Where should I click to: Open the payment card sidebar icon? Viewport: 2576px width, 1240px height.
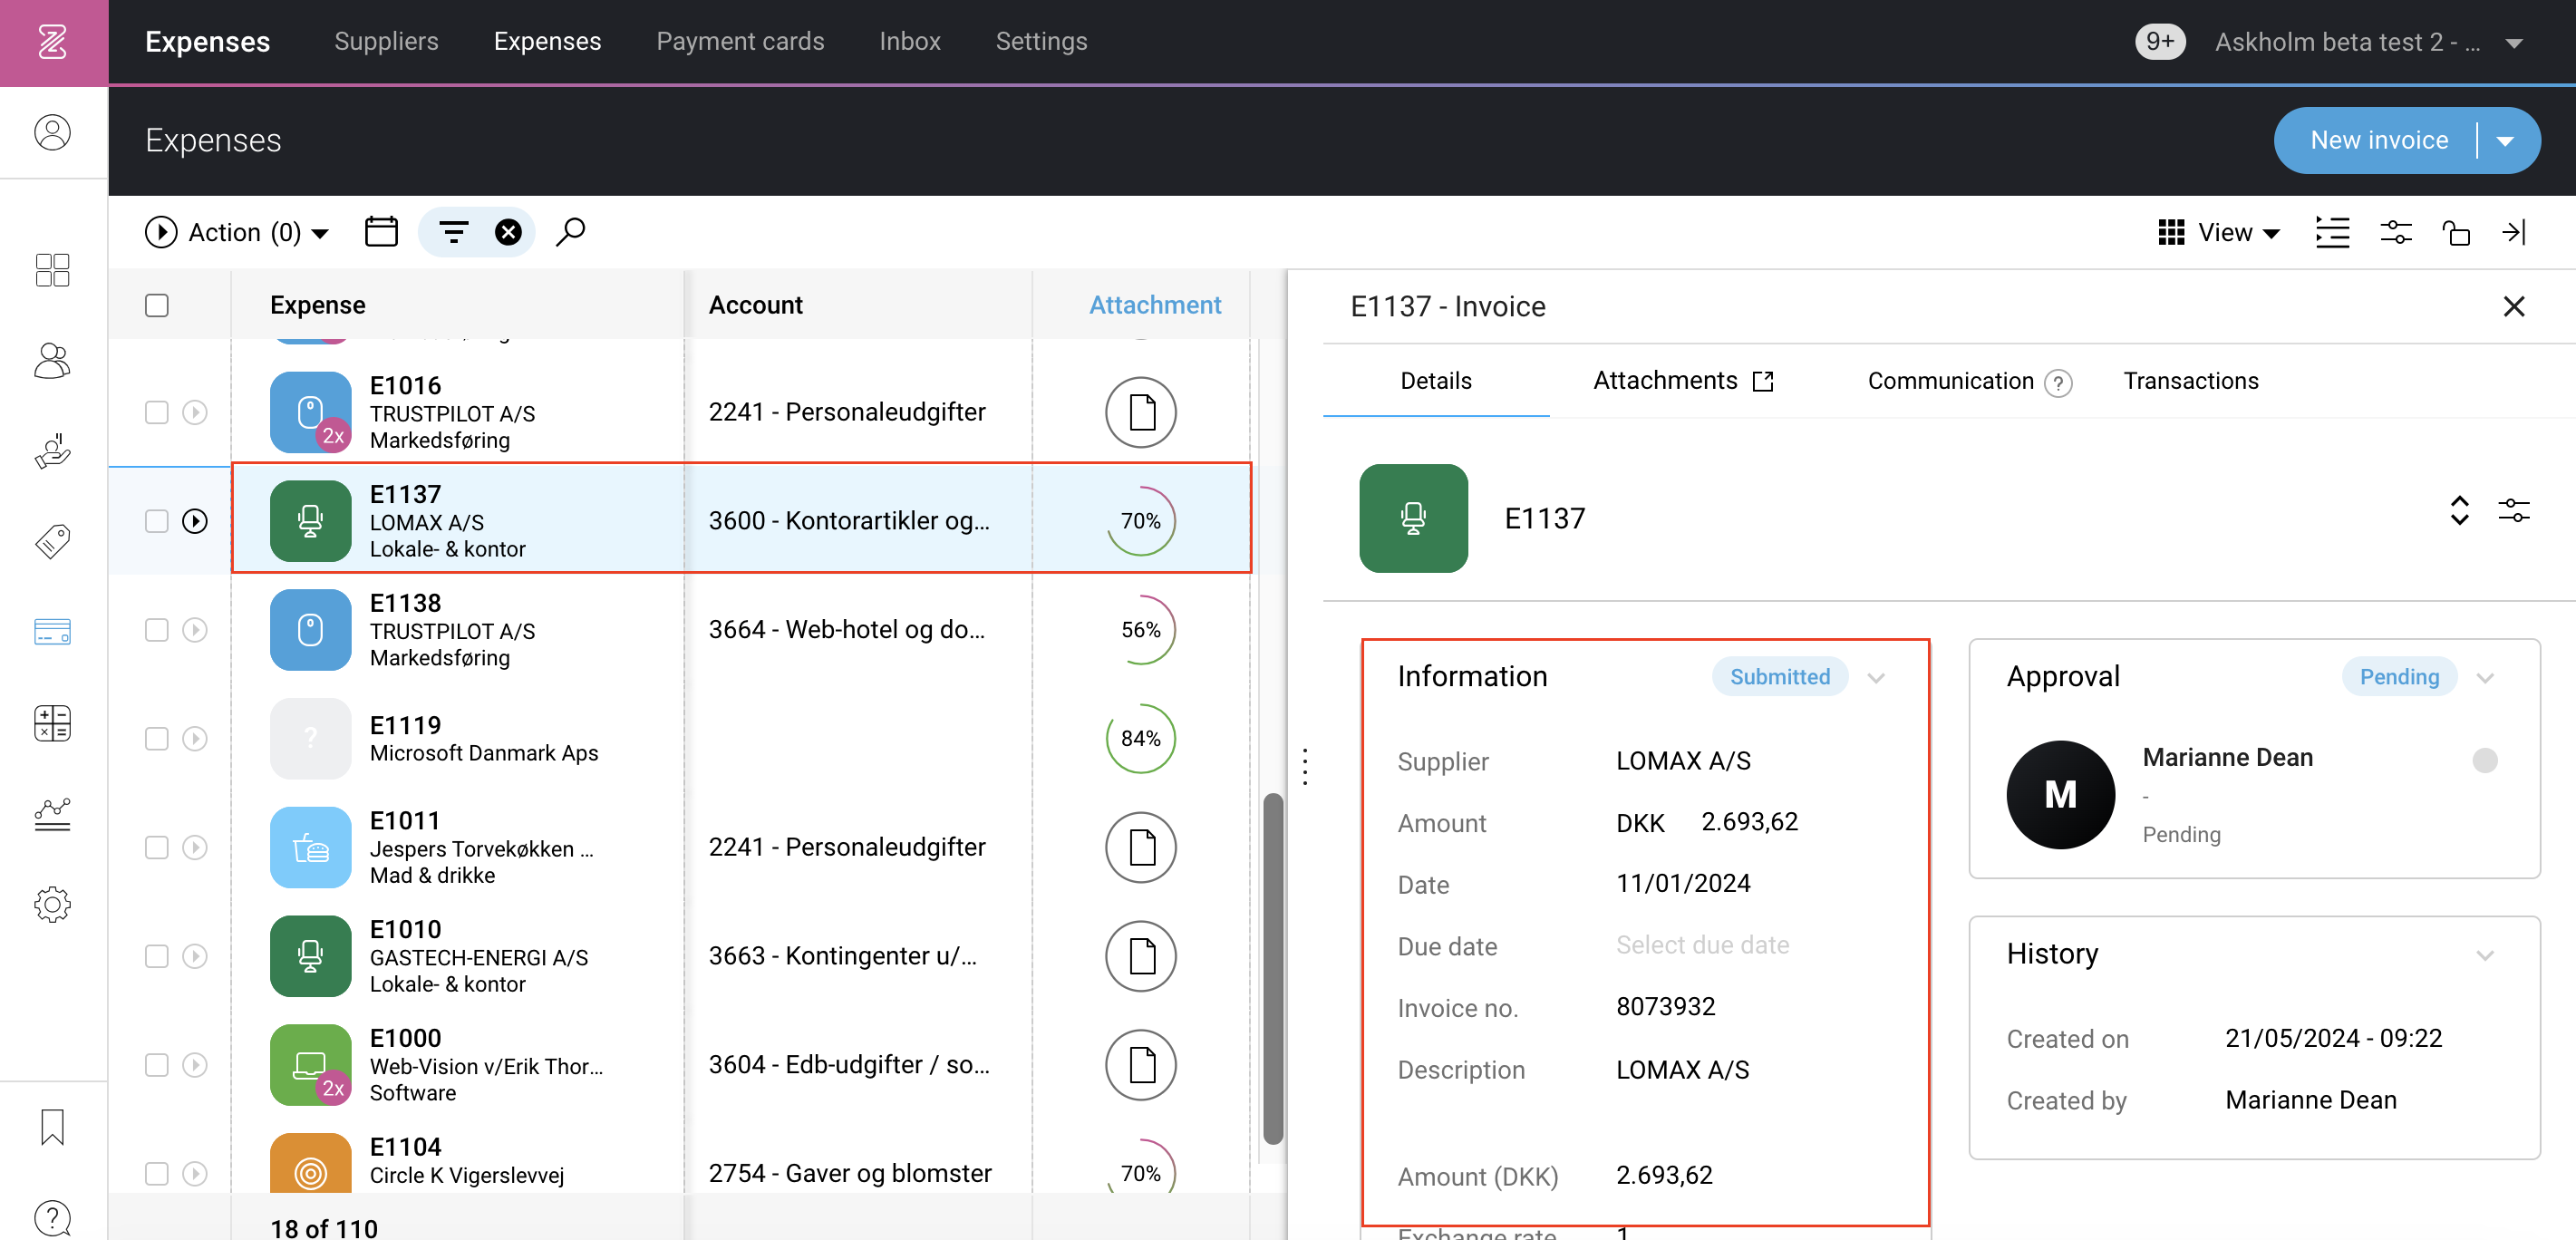point(52,631)
